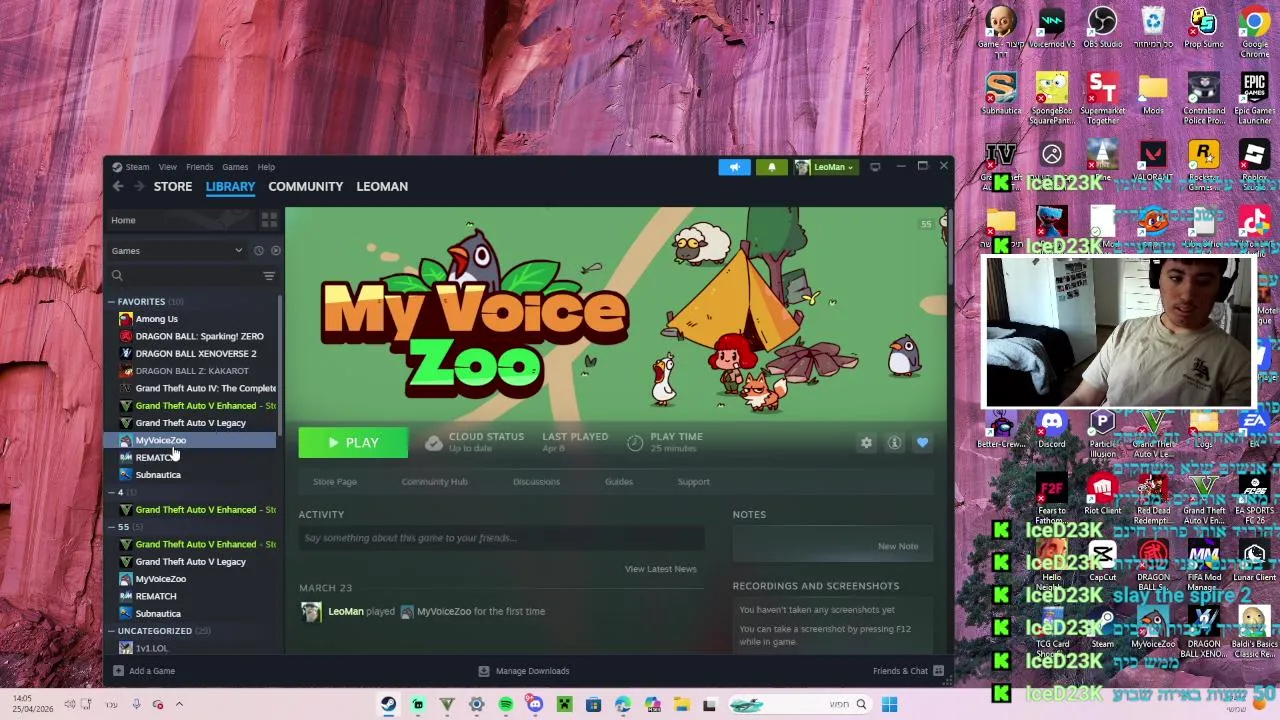Viewport: 1280px width, 720px height.
Task: Select Among Us in the library list
Action: click(156, 319)
